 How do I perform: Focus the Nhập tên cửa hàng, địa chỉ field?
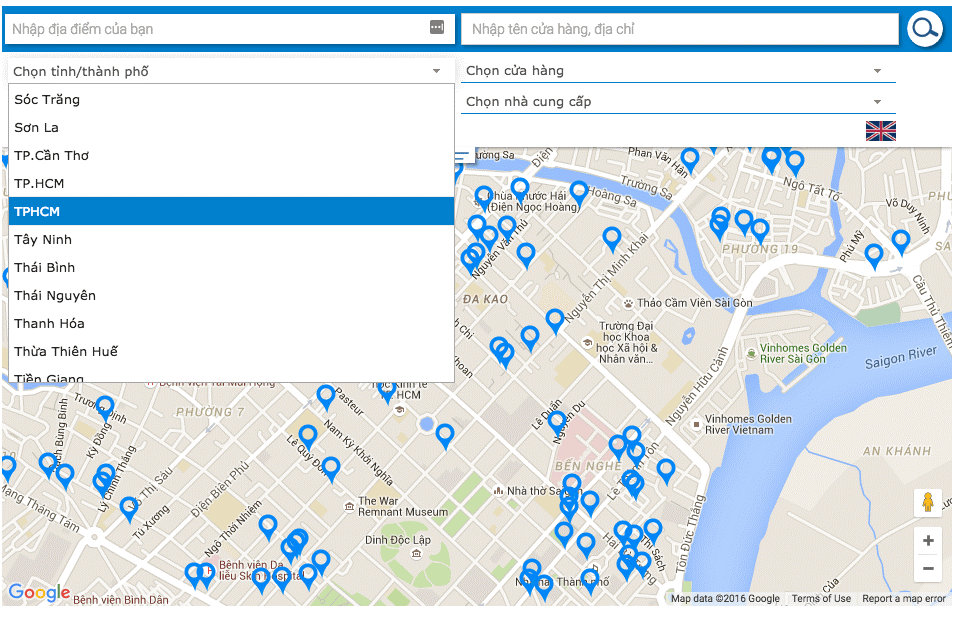tap(680, 29)
